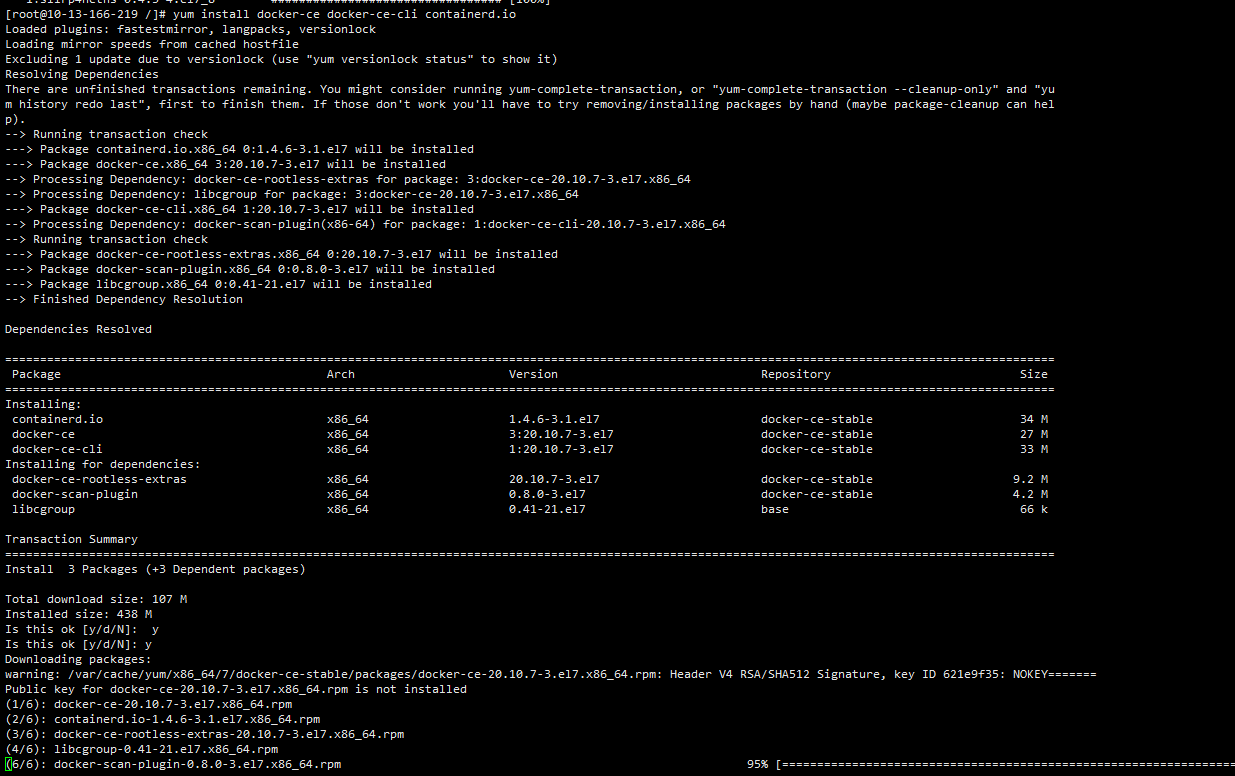Click the 'base' repository entry
This screenshot has height=776, width=1235.
point(775,509)
